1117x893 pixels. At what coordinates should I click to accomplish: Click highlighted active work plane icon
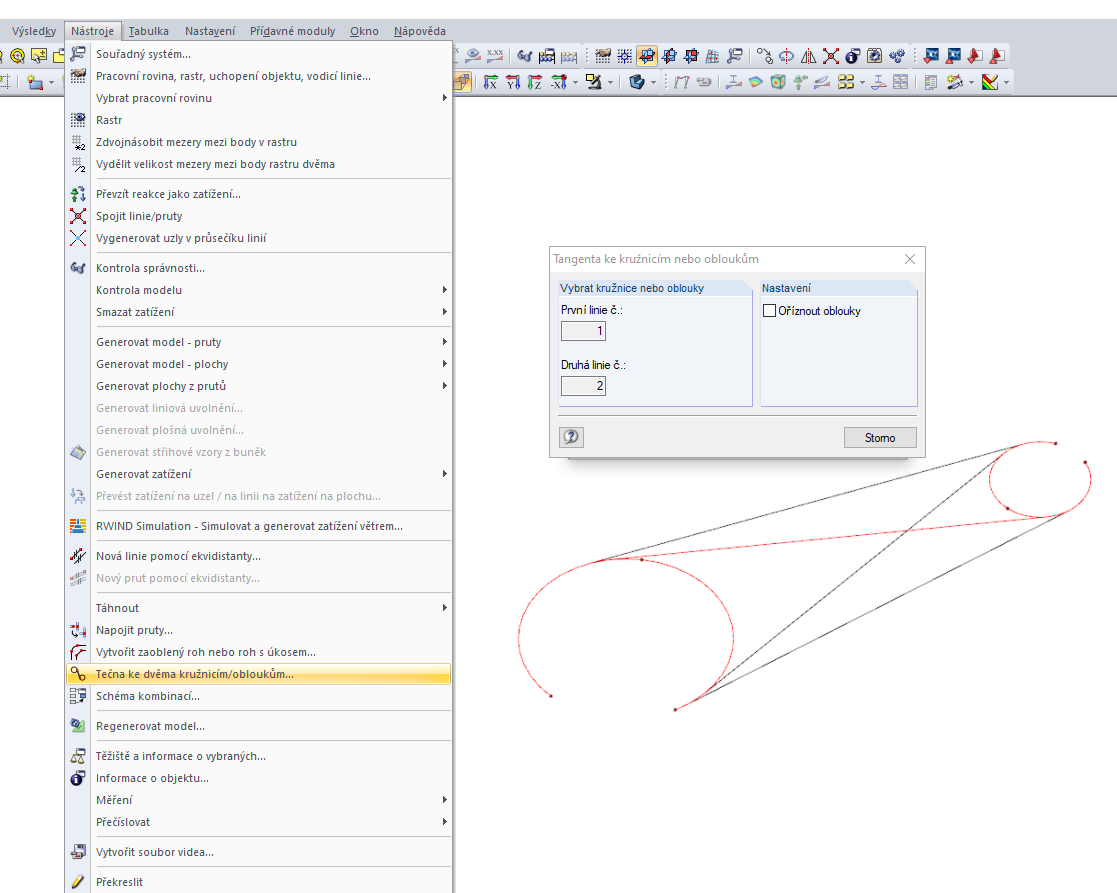coord(647,56)
